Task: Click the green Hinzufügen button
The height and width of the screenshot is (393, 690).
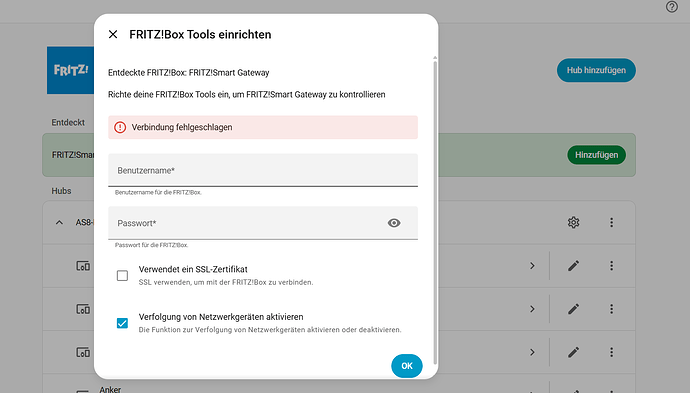Action: [596, 155]
